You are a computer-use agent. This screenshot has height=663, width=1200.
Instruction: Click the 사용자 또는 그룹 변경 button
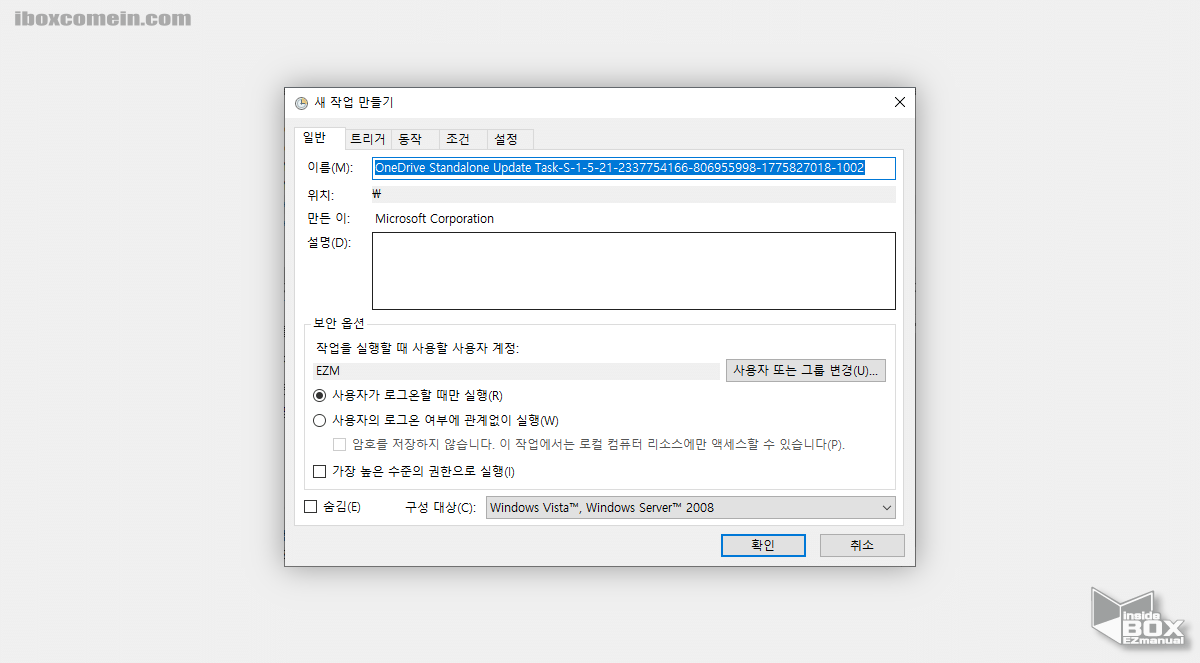click(x=805, y=370)
